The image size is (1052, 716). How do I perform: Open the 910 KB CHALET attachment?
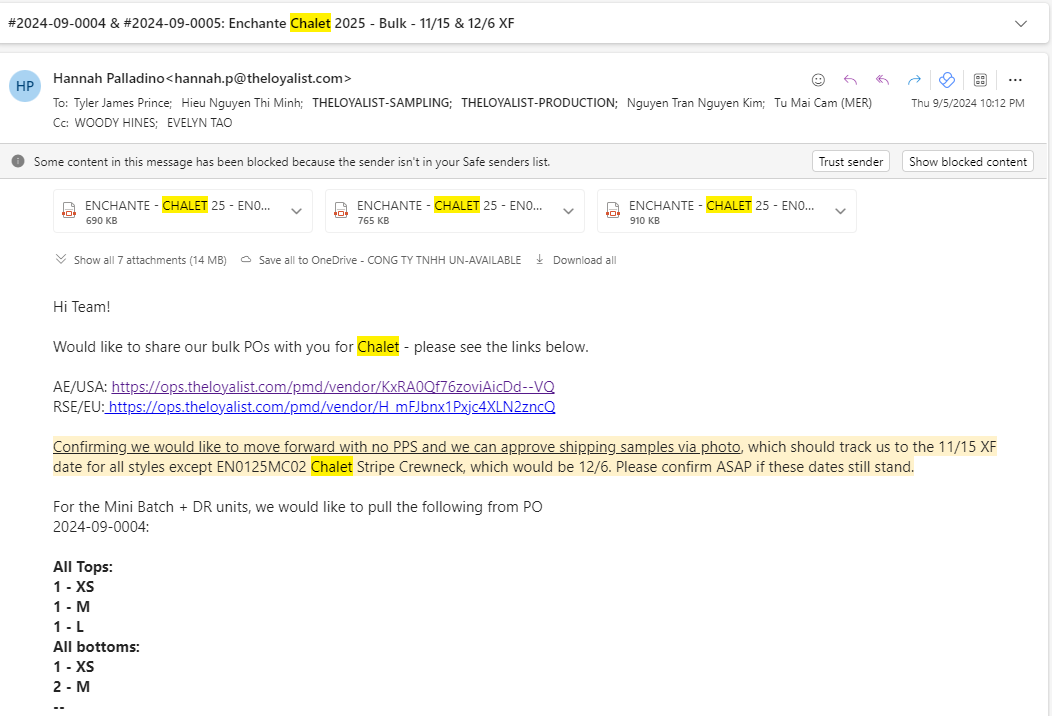[x=727, y=211]
